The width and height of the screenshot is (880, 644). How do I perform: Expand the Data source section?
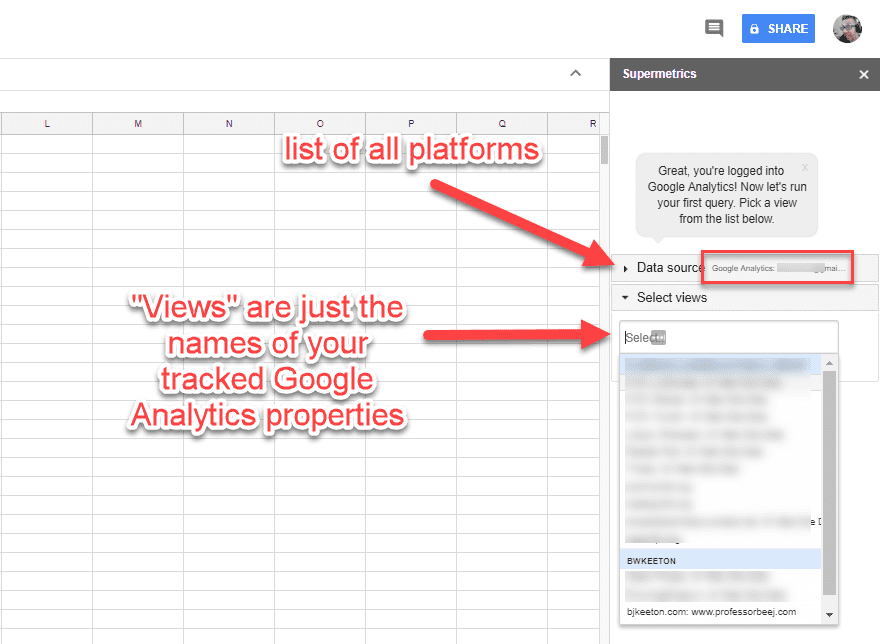click(625, 267)
